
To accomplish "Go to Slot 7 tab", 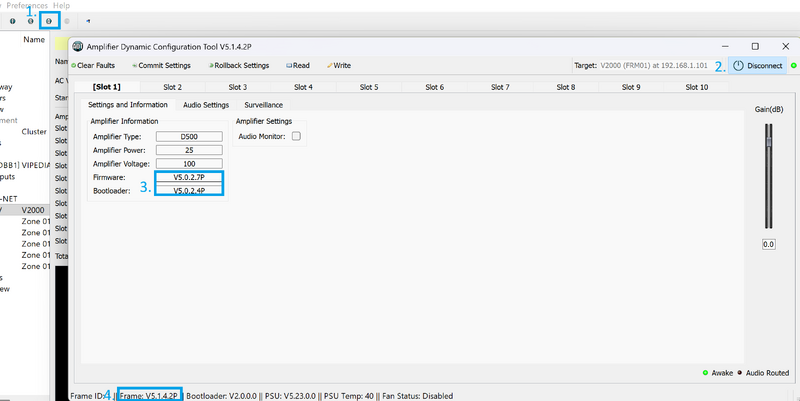I will coord(500,87).
